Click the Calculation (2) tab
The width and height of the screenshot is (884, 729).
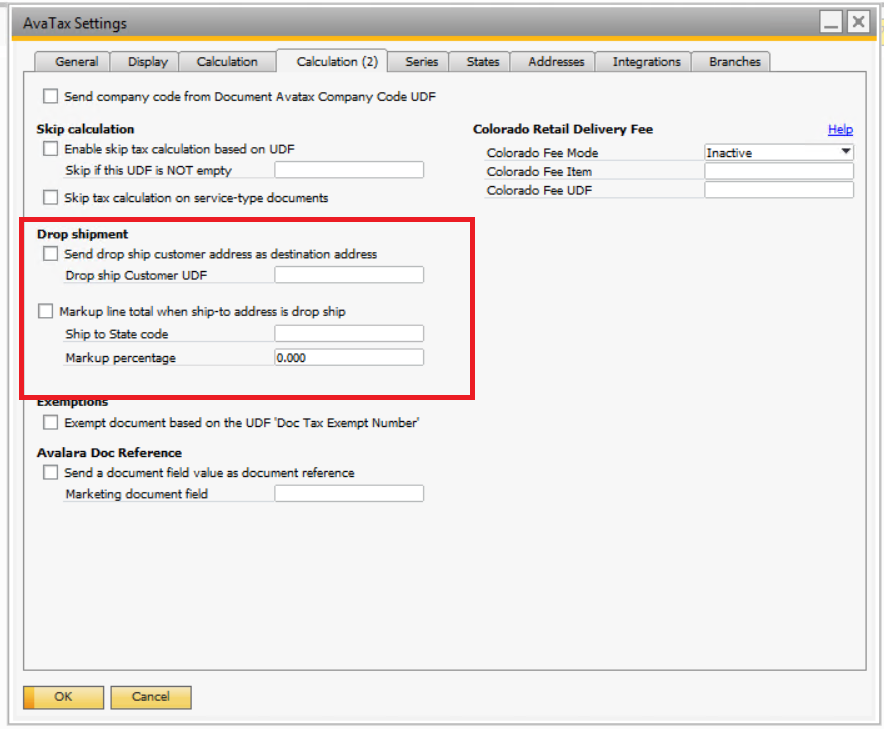(333, 61)
